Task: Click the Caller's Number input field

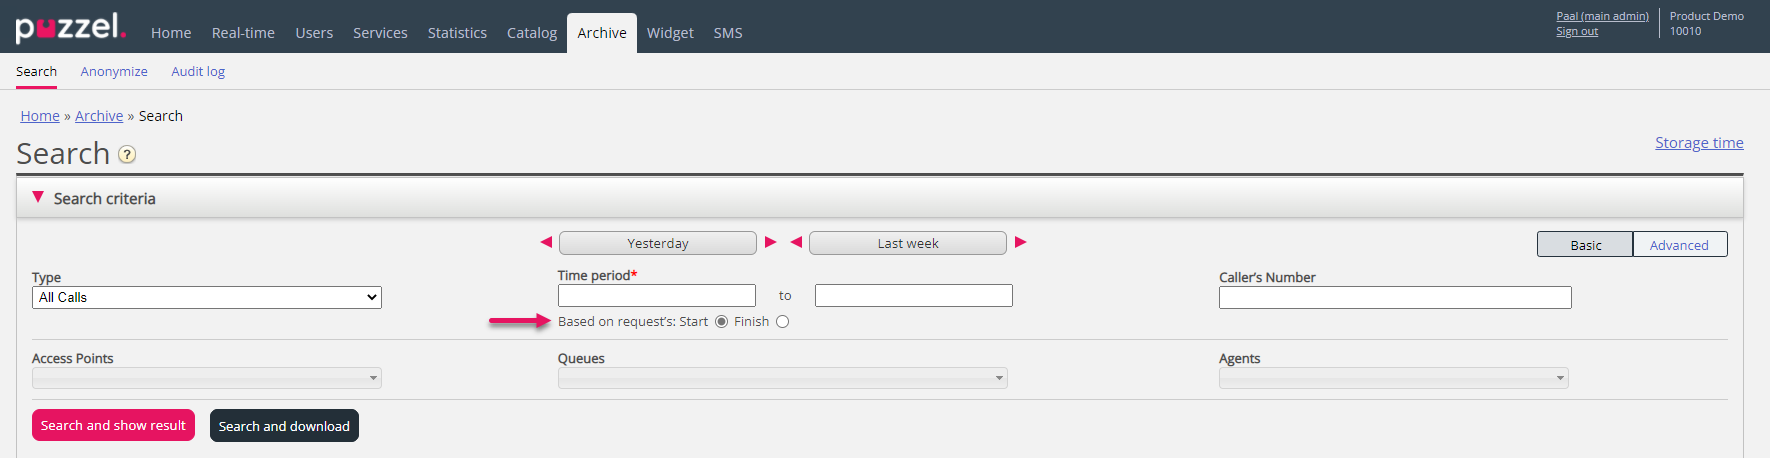Action: [1394, 297]
